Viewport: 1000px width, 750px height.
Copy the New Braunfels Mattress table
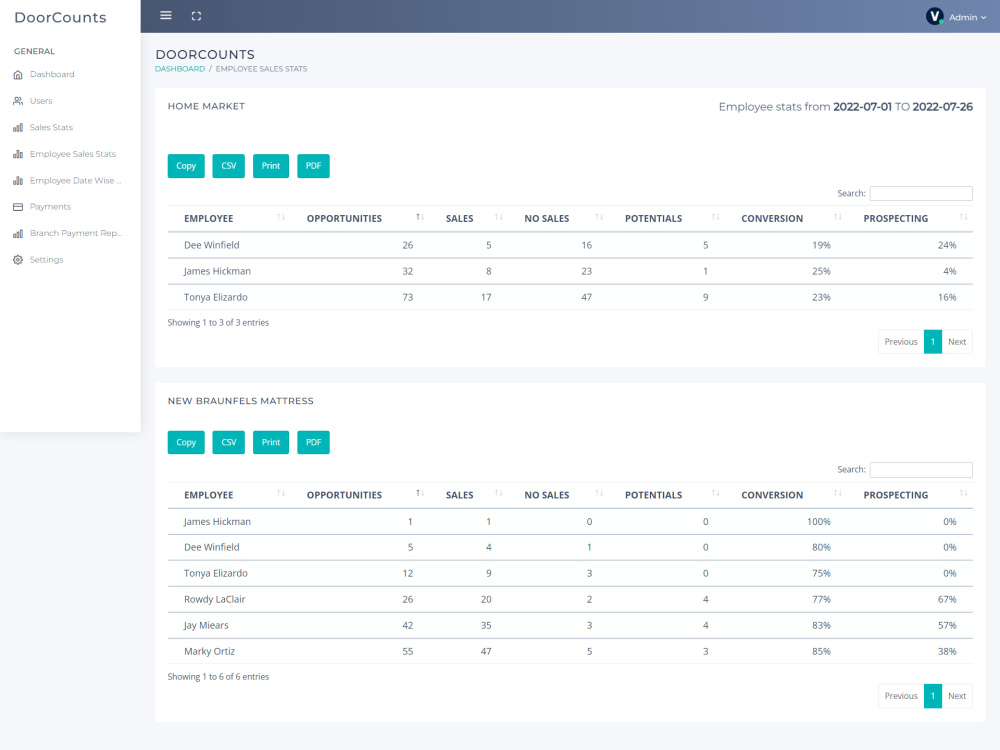pyautogui.click(x=186, y=443)
